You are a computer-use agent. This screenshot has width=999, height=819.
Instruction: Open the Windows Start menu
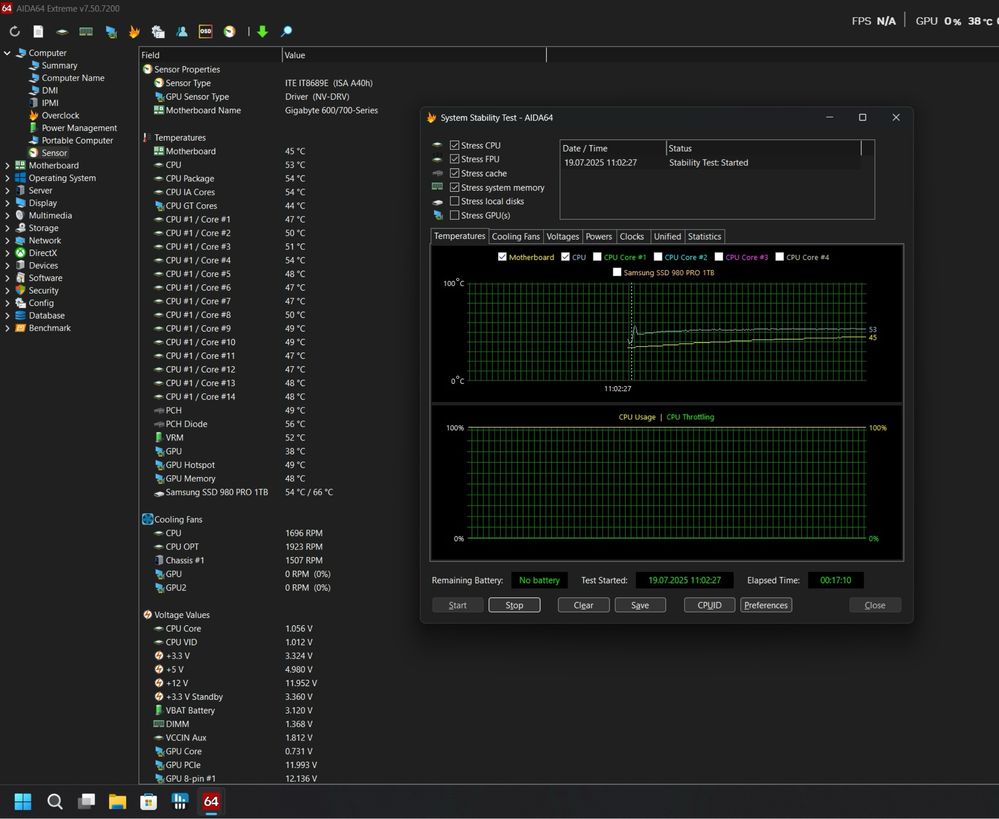click(x=23, y=801)
